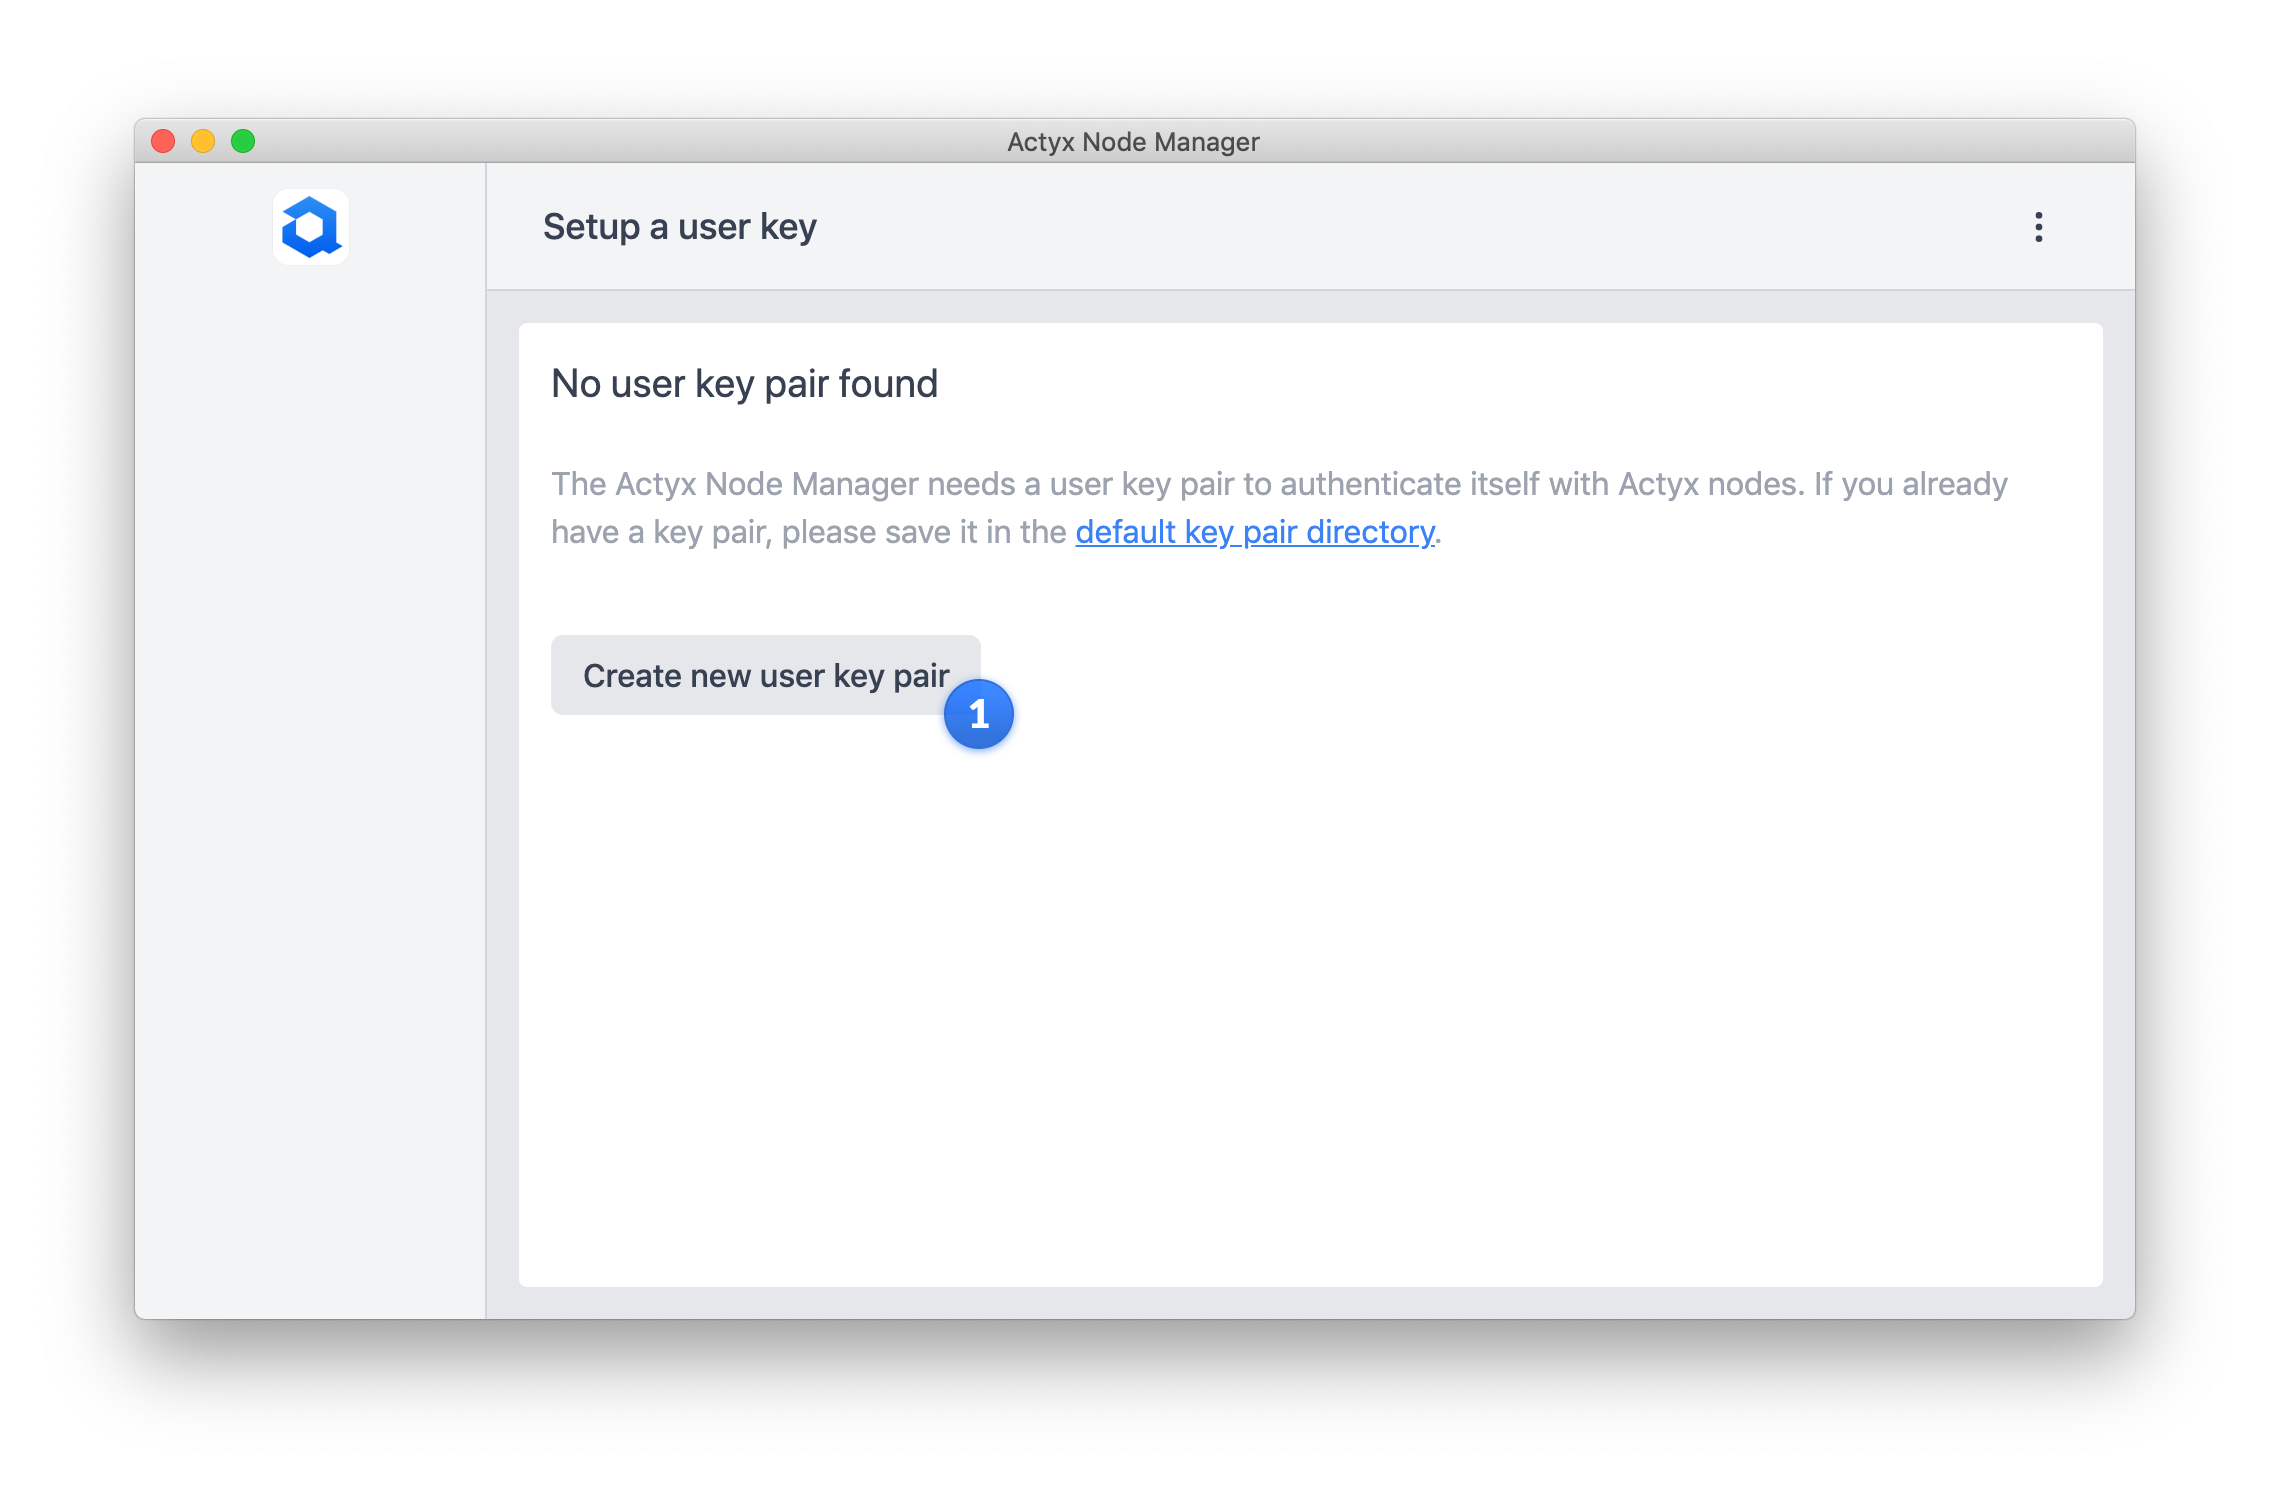Click the Actyx logo in the sidebar
Image resolution: width=2270 pixels, height=1499 pixels.
(x=310, y=227)
